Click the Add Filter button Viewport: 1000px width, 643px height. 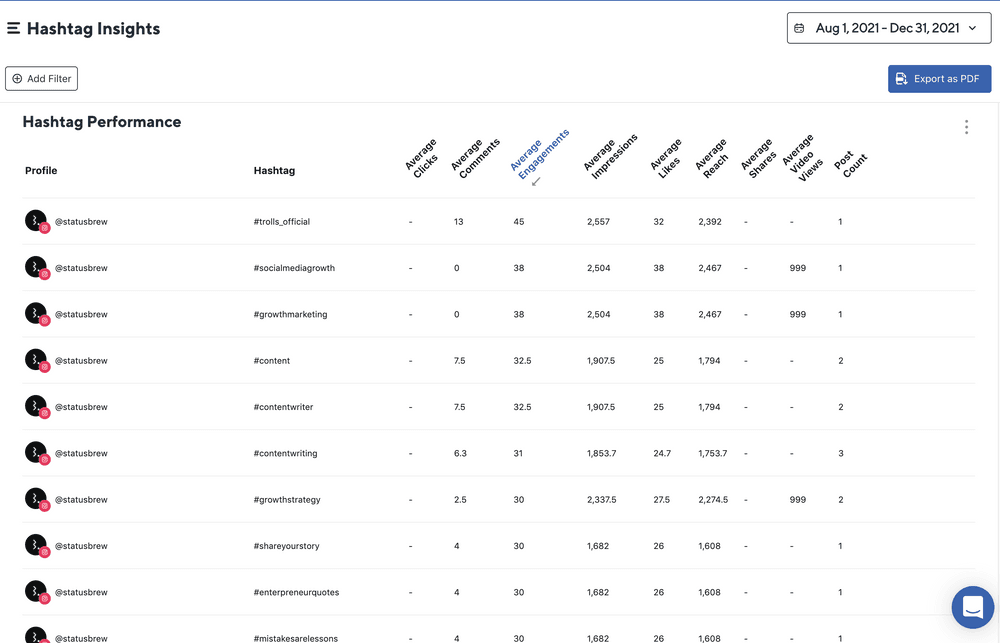pyautogui.click(x=41, y=79)
